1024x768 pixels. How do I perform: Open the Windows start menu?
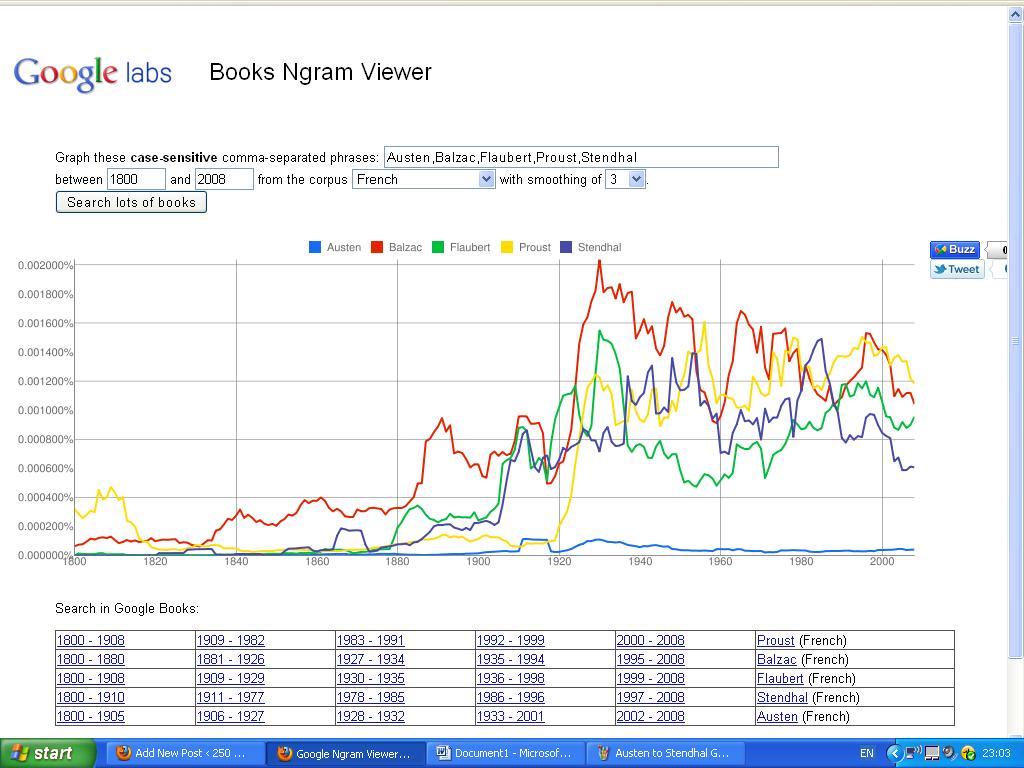click(x=47, y=753)
